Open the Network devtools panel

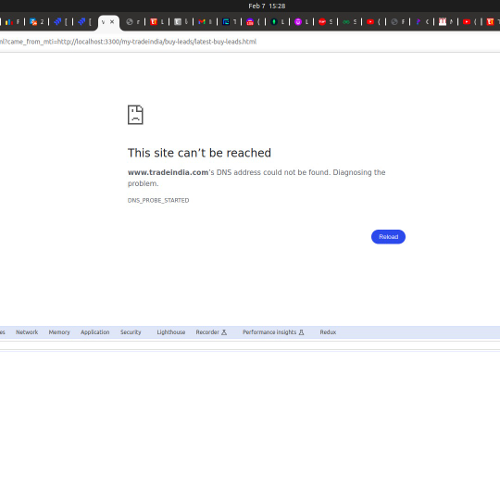(x=27, y=332)
